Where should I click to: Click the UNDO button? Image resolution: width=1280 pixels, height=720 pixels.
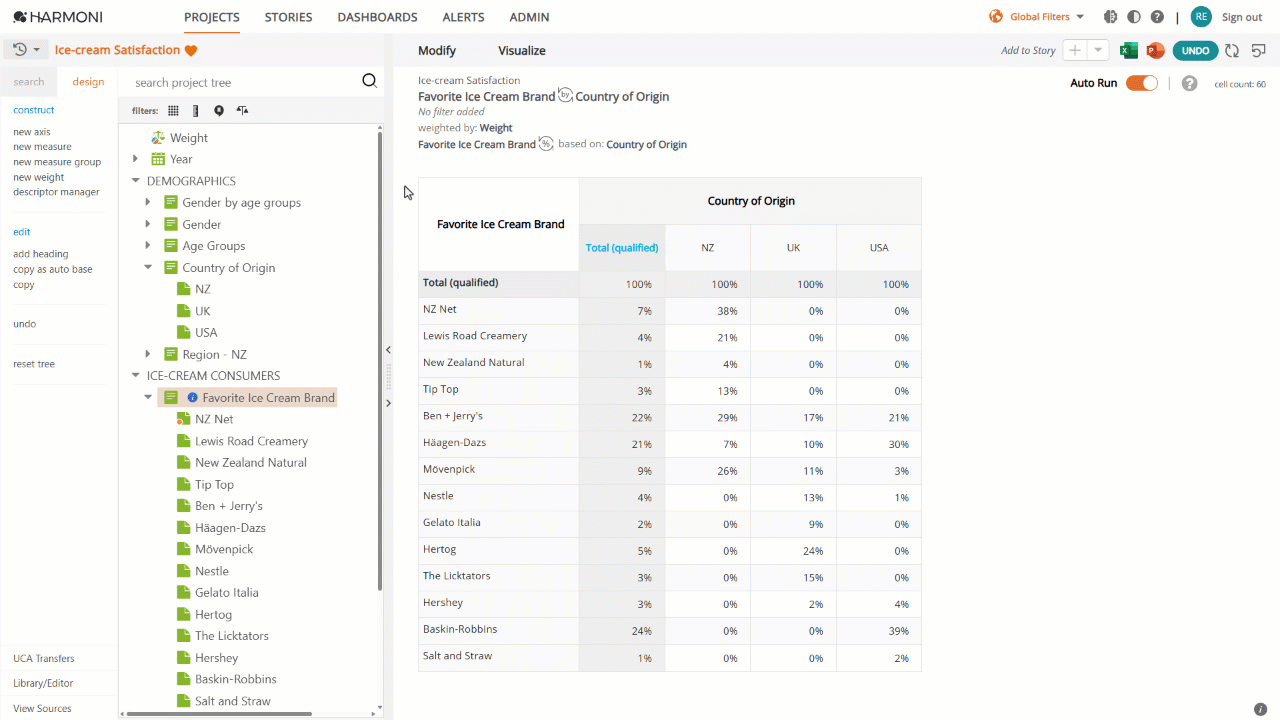[1195, 51]
